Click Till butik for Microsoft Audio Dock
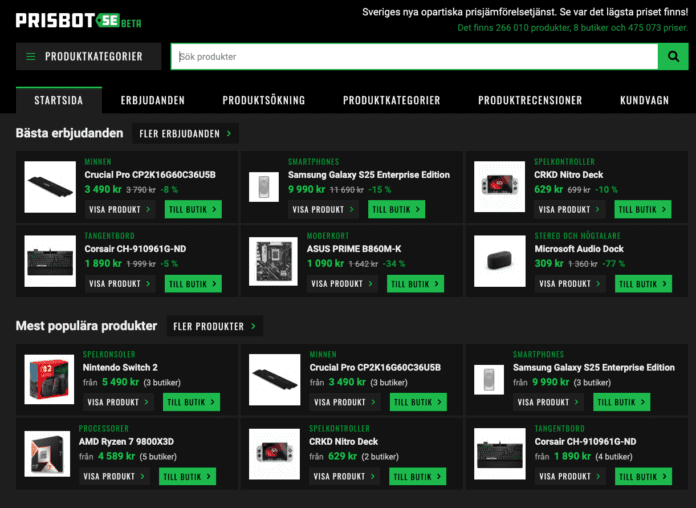Viewport: 696px width, 508px height. 643,284
